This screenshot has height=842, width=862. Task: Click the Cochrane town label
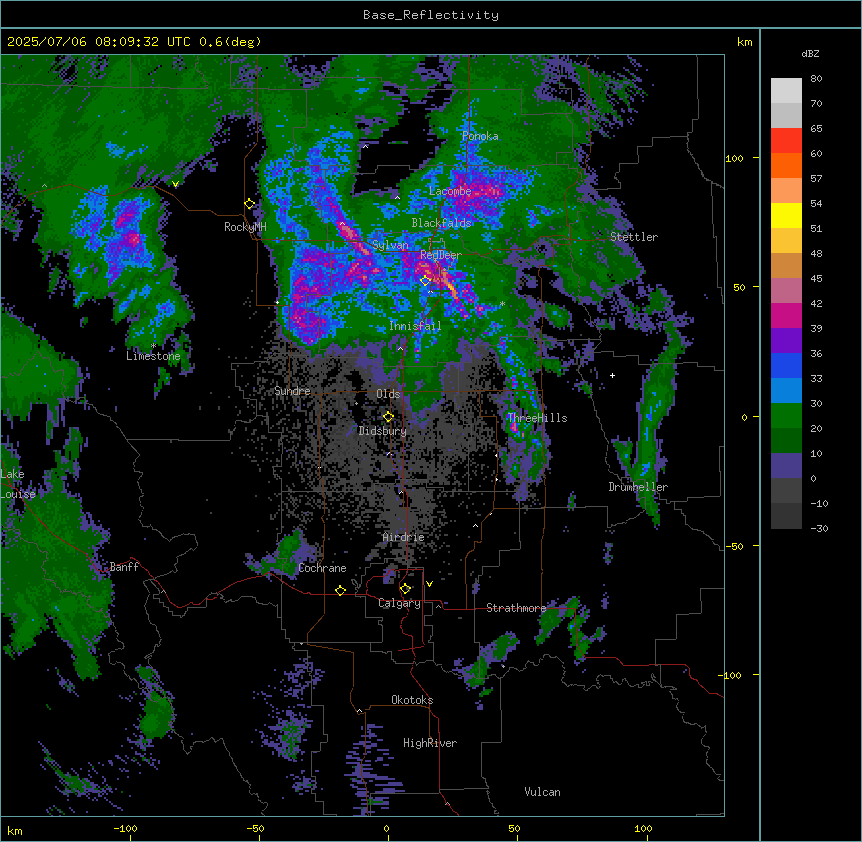pos(322,568)
